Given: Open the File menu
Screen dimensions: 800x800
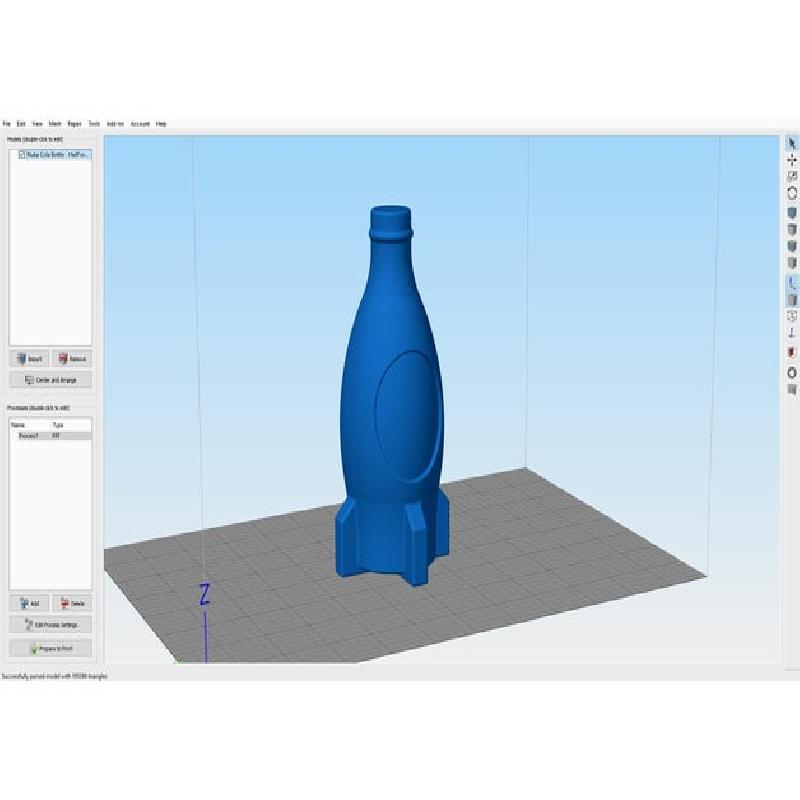Looking at the screenshot, I should pos(7,124).
